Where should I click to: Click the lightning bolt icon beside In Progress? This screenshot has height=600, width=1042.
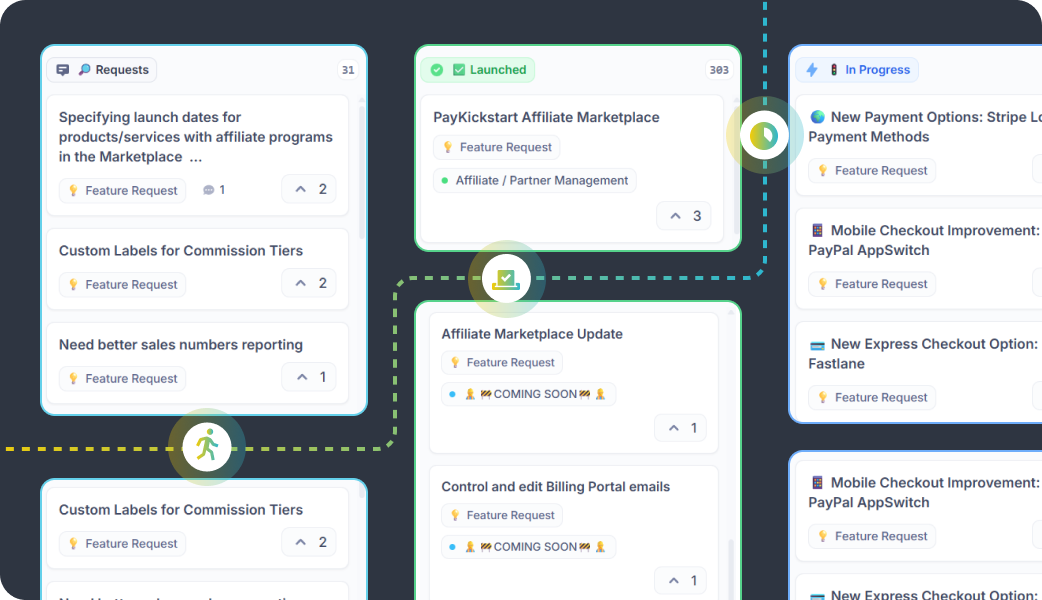click(812, 70)
